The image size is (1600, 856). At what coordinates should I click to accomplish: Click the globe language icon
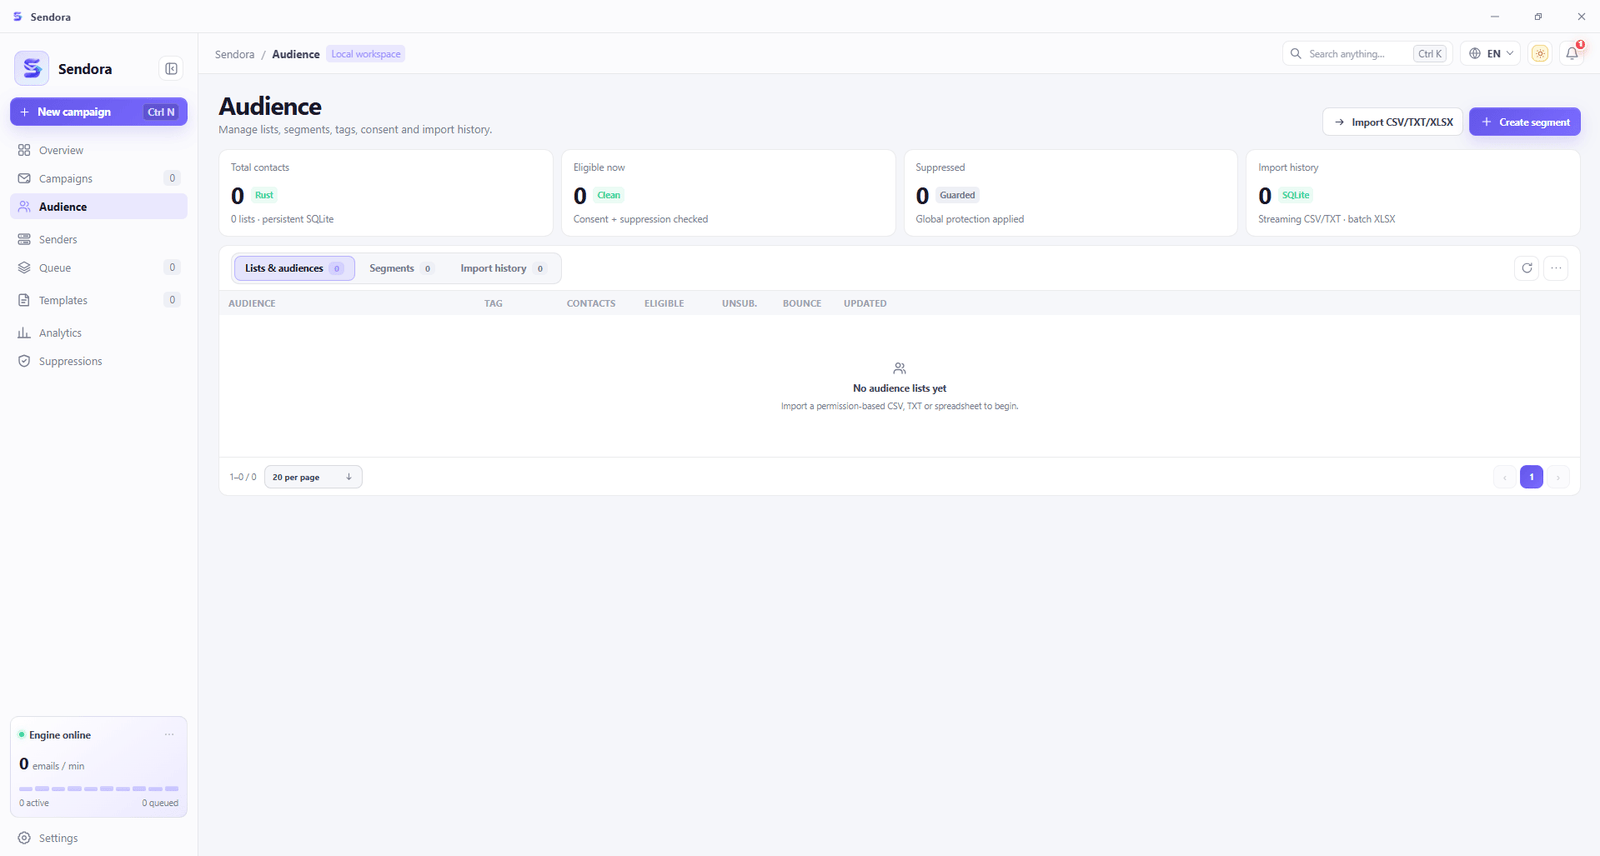(x=1475, y=54)
